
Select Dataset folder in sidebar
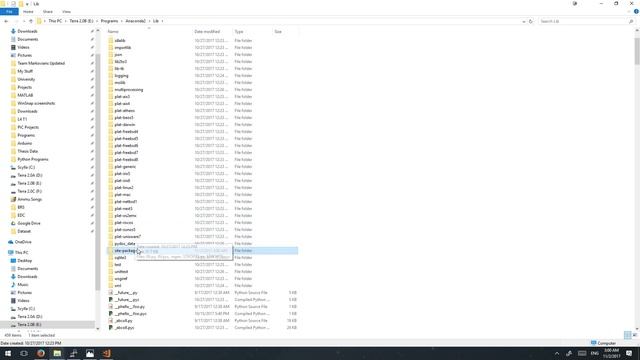pyautogui.click(x=24, y=231)
